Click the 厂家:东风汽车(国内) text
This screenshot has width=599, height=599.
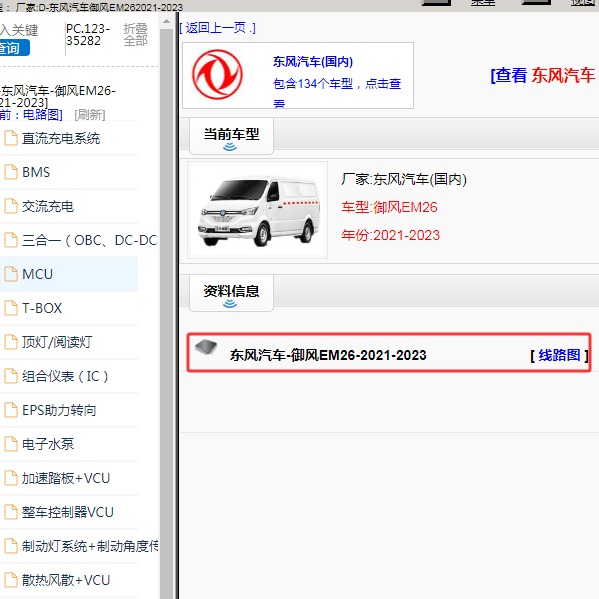click(x=404, y=179)
